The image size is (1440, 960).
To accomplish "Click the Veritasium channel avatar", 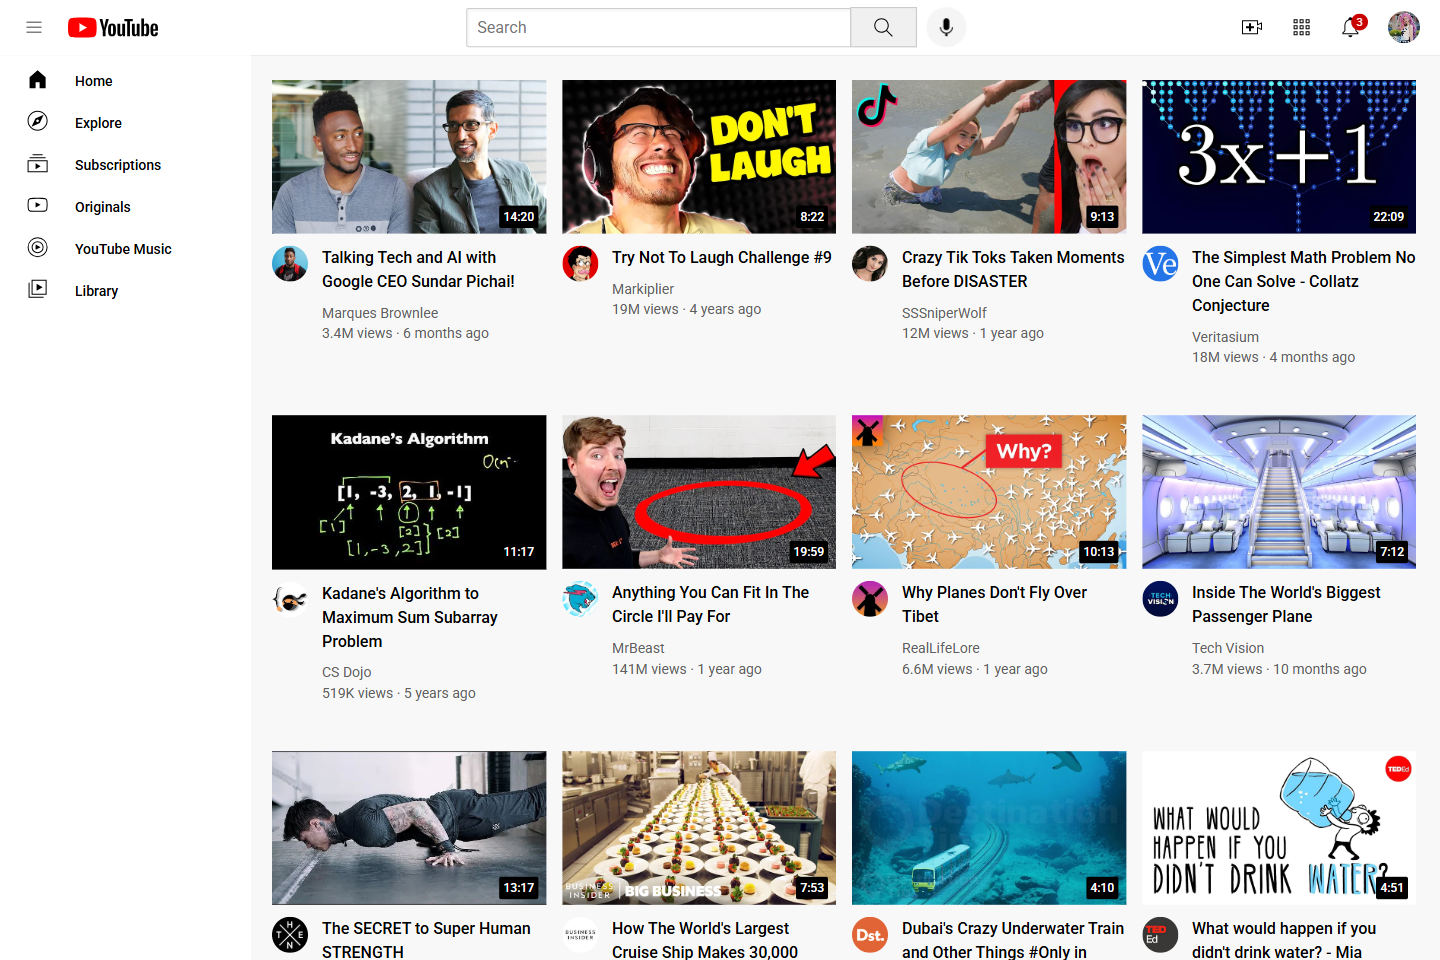I will (x=1160, y=264).
